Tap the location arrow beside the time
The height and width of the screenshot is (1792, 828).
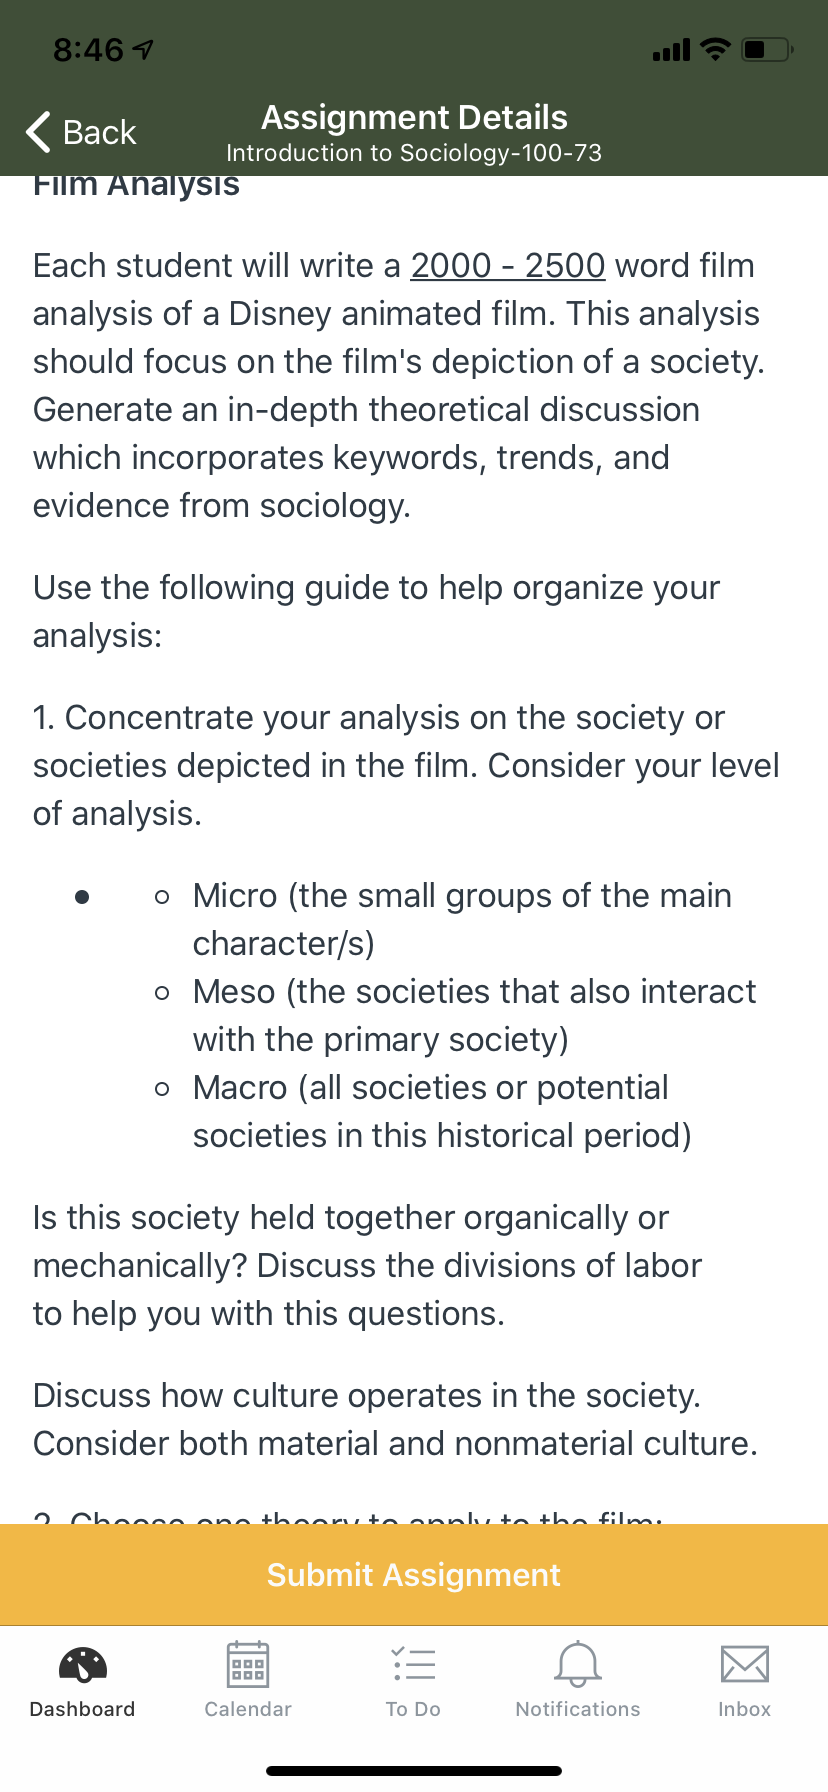[x=144, y=49]
